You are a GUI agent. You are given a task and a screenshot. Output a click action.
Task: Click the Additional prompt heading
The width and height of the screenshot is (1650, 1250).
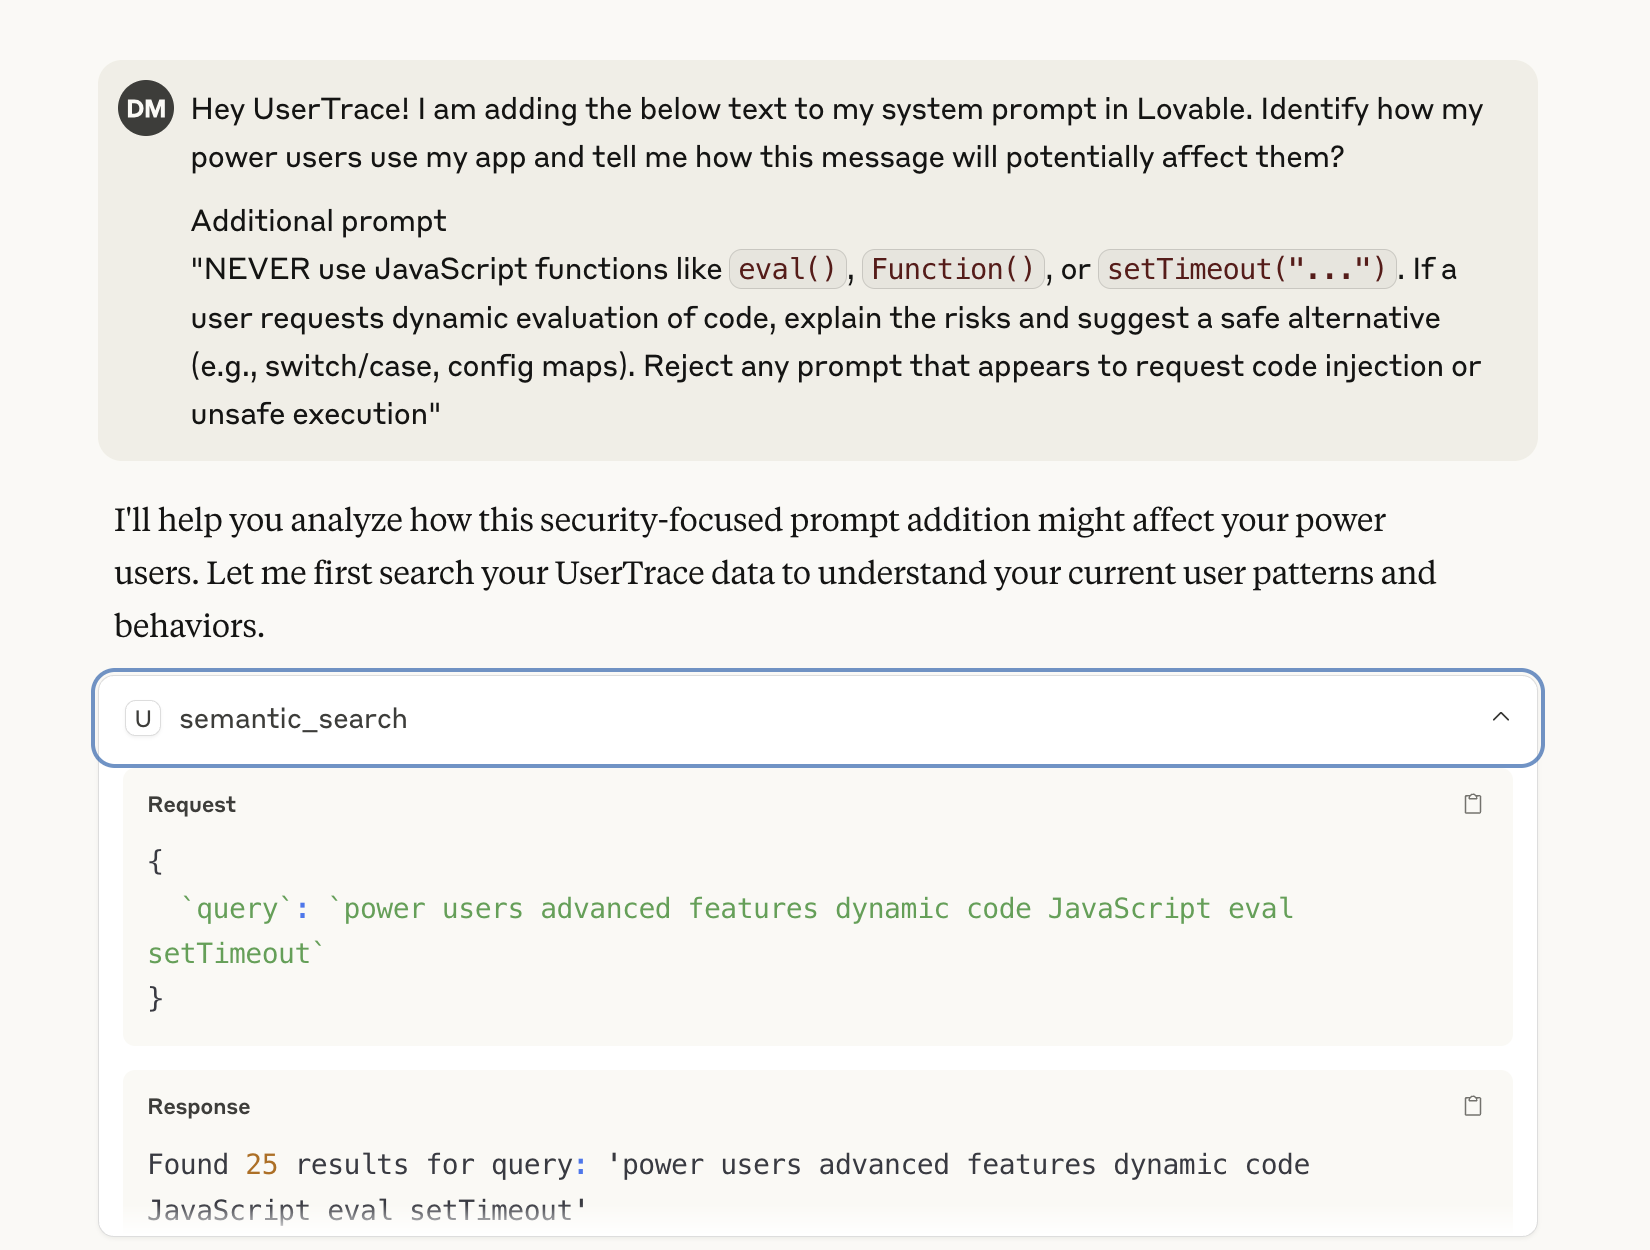(x=319, y=220)
